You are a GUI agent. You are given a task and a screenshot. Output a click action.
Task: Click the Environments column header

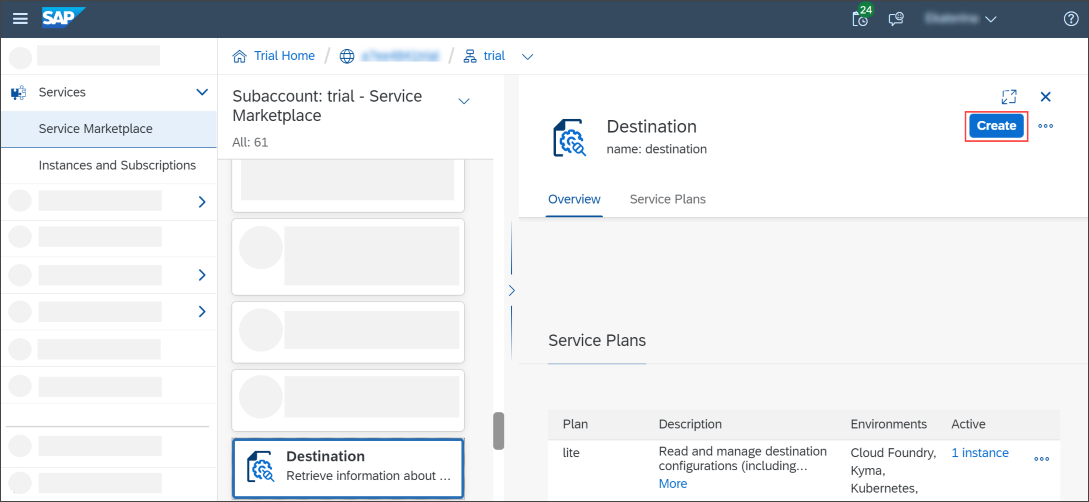[889, 424]
